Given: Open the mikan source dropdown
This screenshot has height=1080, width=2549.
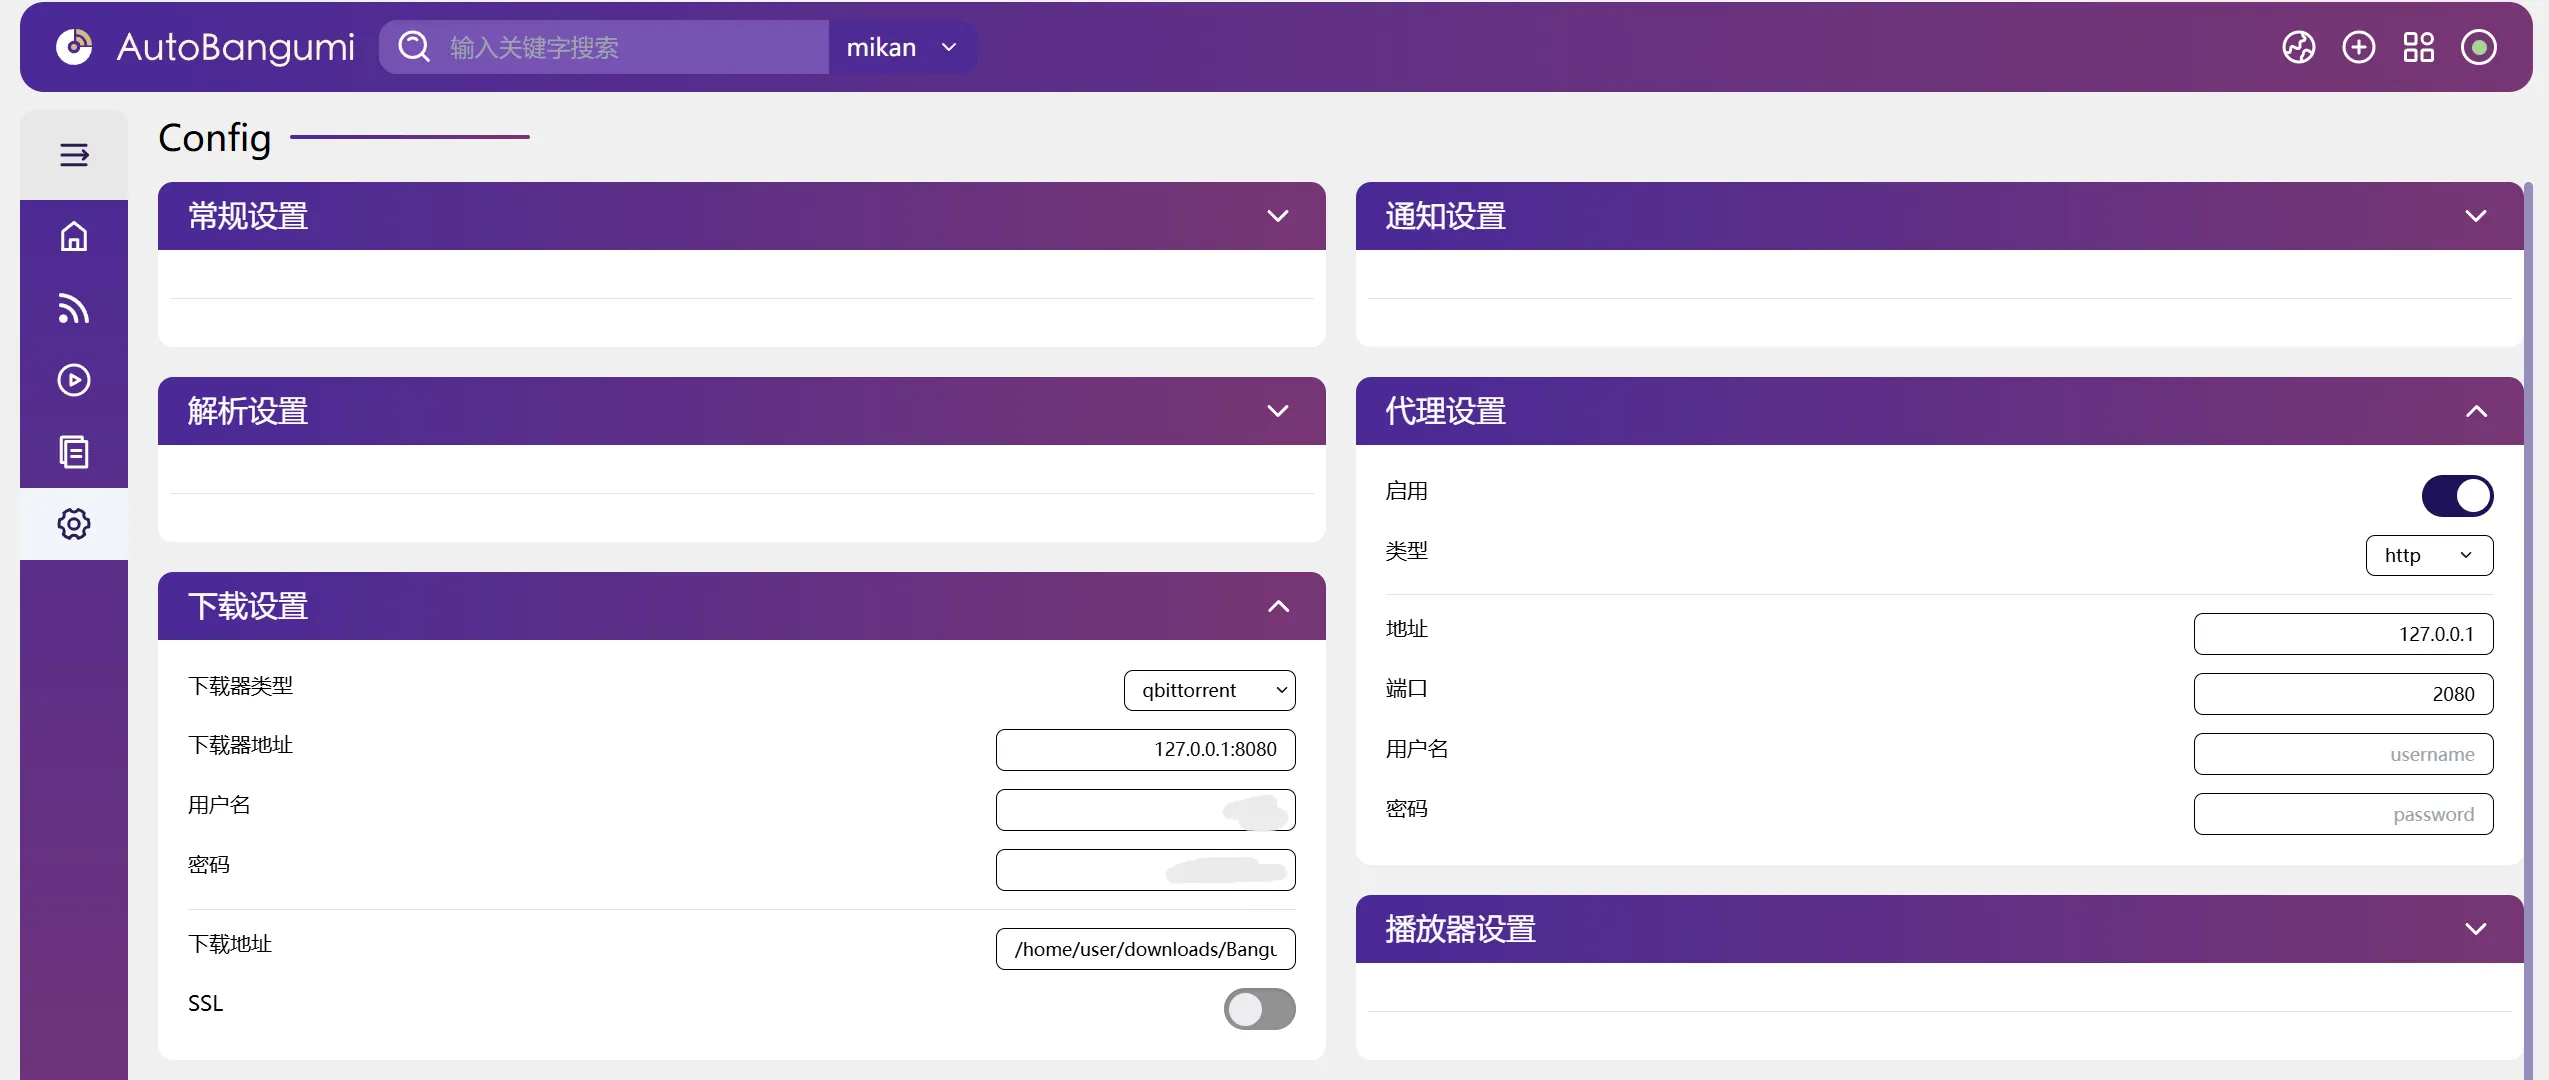Looking at the screenshot, I should pos(902,47).
